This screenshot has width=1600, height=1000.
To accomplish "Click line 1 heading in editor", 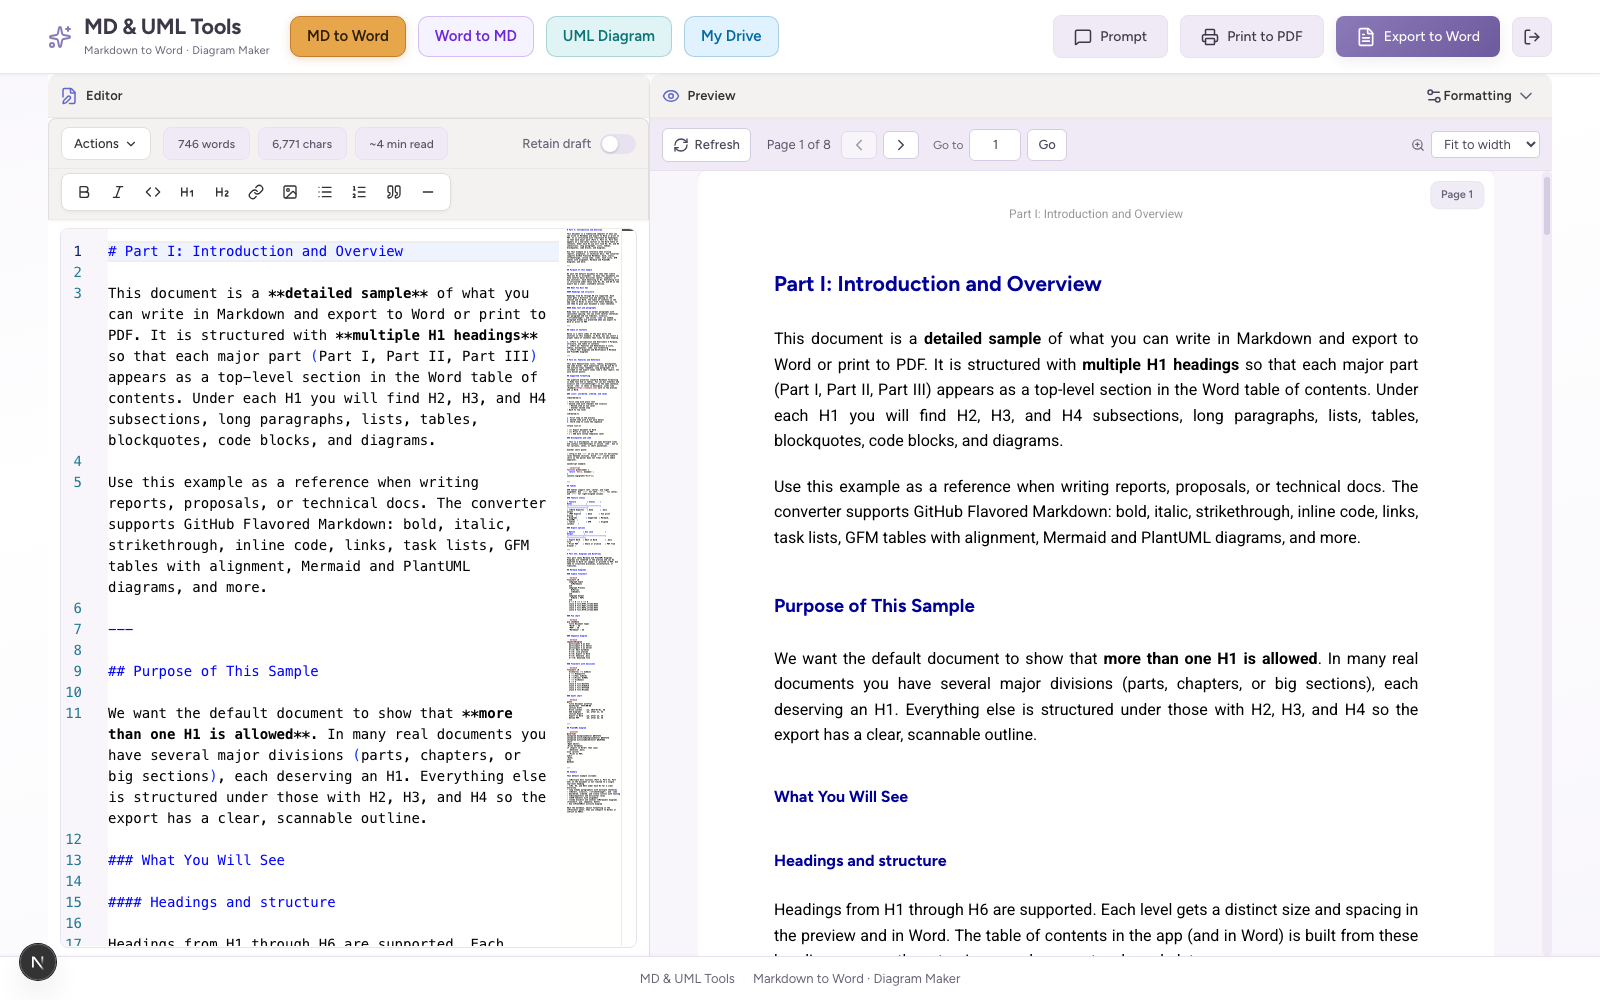I will point(255,251).
